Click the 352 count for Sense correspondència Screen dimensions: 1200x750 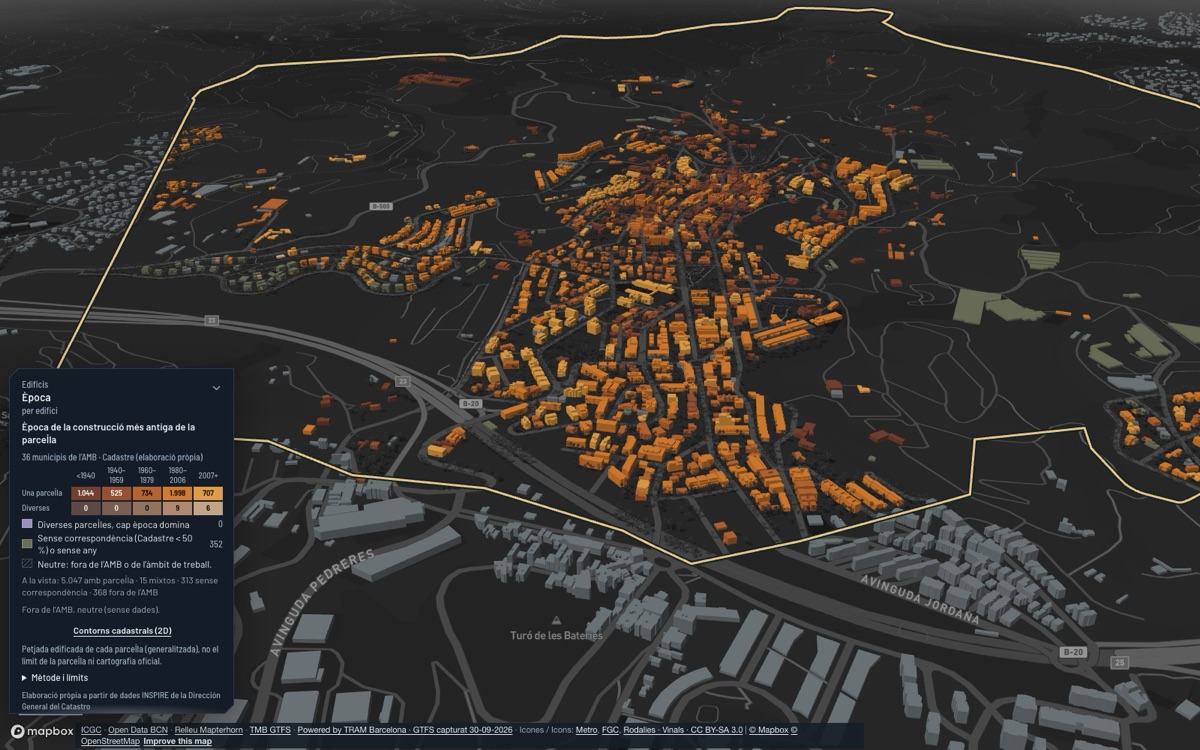click(x=215, y=544)
